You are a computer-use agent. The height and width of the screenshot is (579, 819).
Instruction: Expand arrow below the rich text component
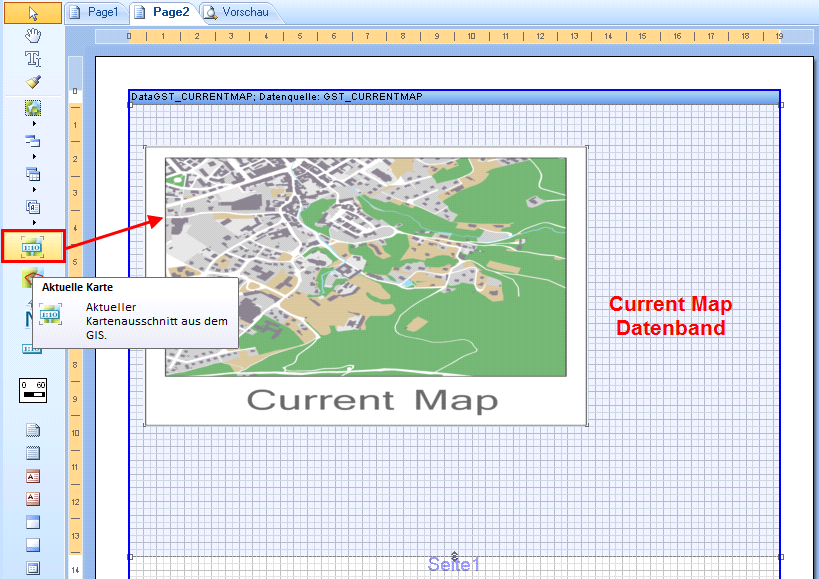point(34,222)
